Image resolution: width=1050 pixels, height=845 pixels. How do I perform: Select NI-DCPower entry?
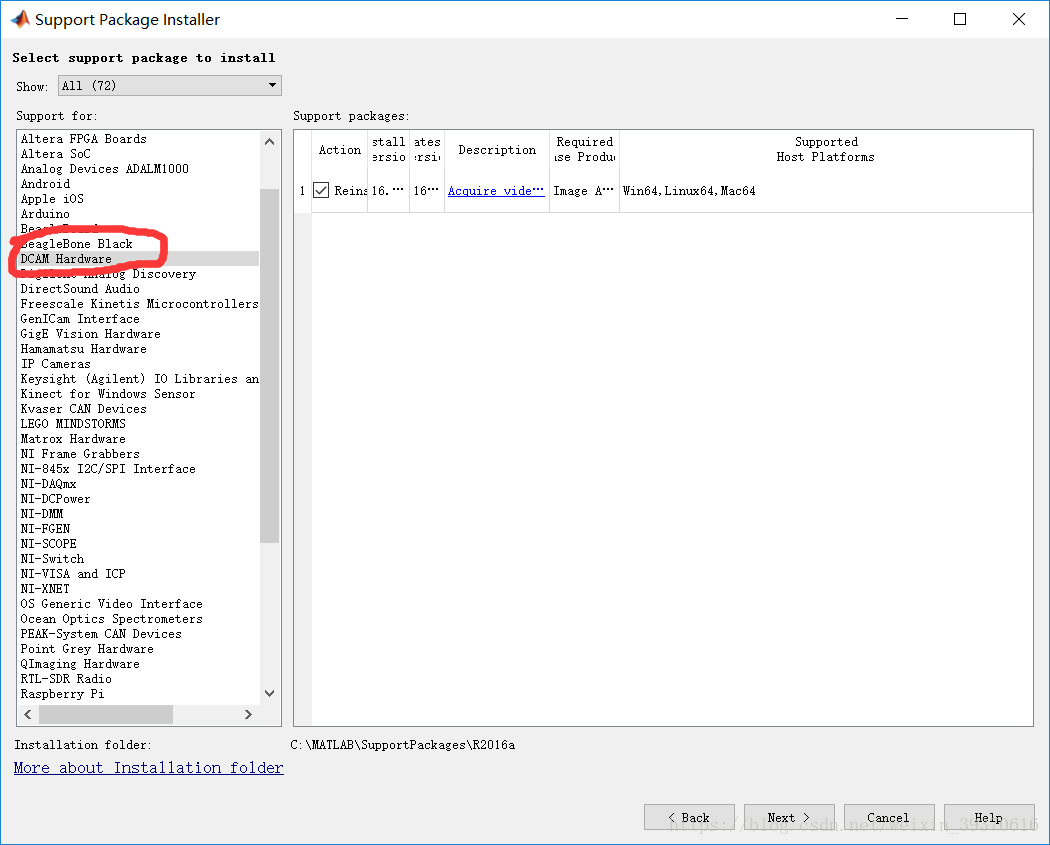pos(139,499)
